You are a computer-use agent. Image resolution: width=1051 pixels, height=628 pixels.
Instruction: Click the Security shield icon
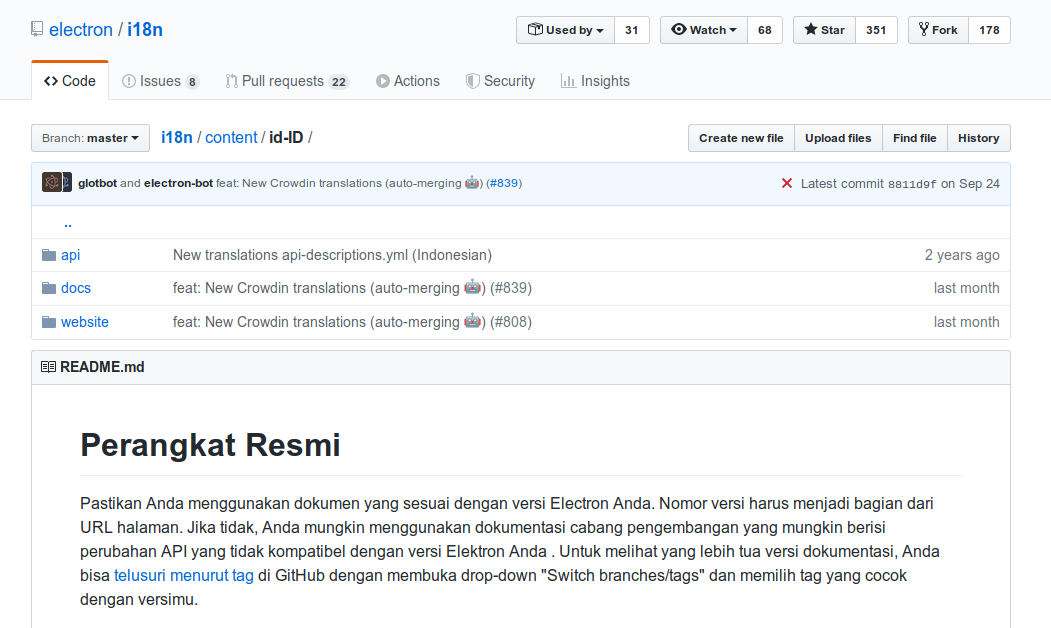tap(470, 80)
